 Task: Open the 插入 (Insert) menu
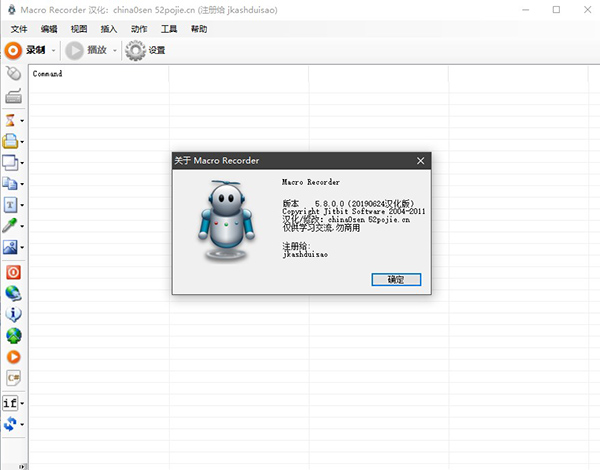(x=109, y=29)
